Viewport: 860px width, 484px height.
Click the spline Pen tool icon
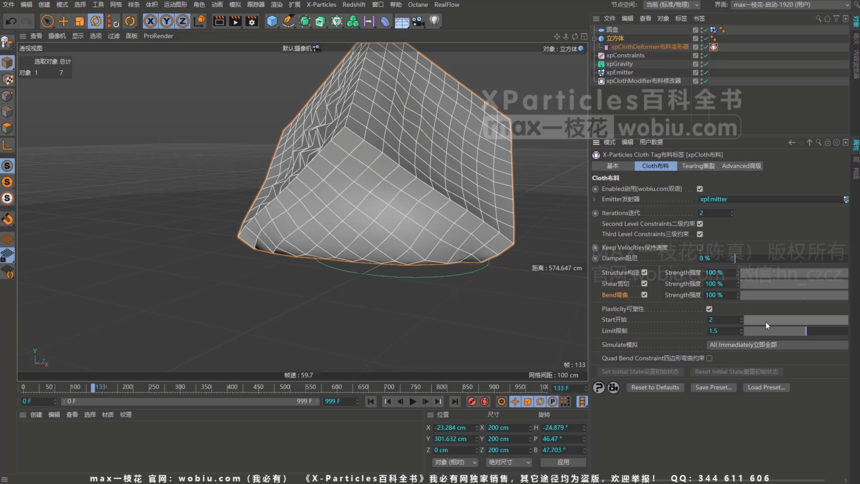click(x=288, y=21)
